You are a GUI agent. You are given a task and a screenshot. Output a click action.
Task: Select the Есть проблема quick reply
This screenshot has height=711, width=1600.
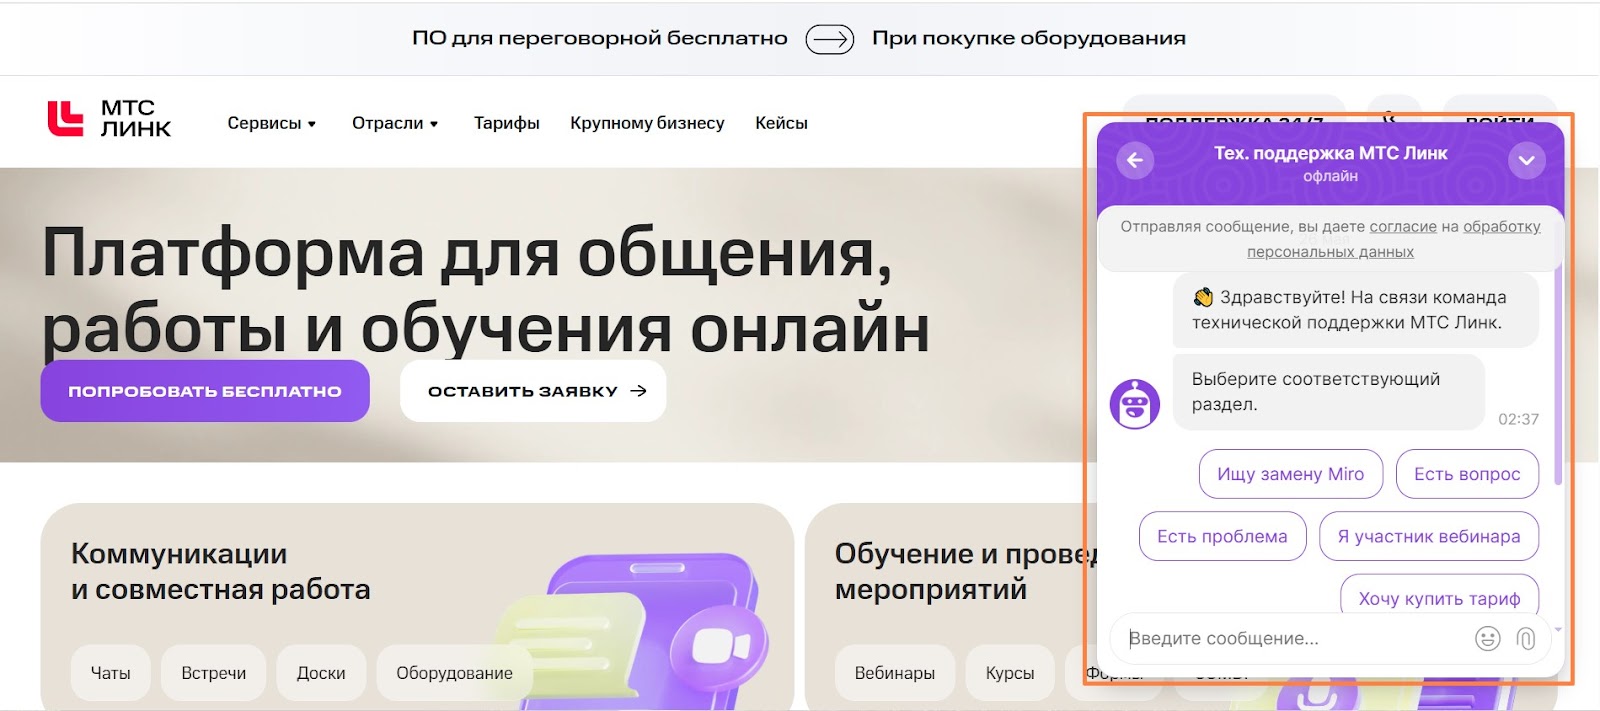(1222, 536)
